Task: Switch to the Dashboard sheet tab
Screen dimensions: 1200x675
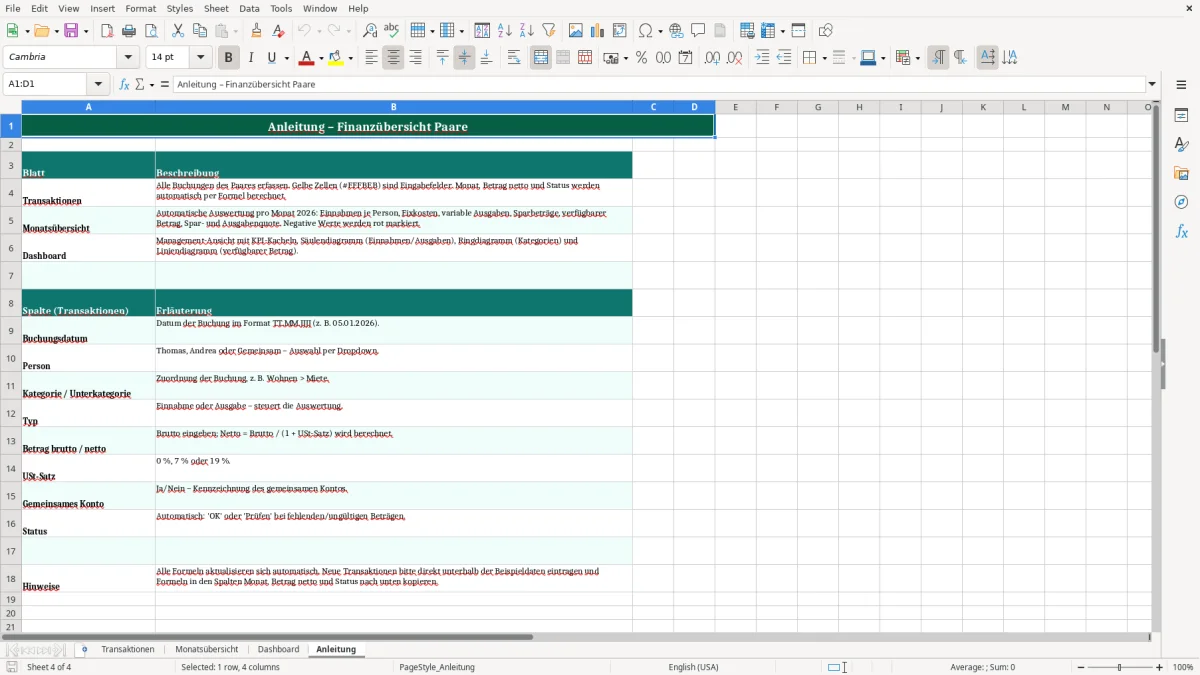Action: [x=278, y=649]
